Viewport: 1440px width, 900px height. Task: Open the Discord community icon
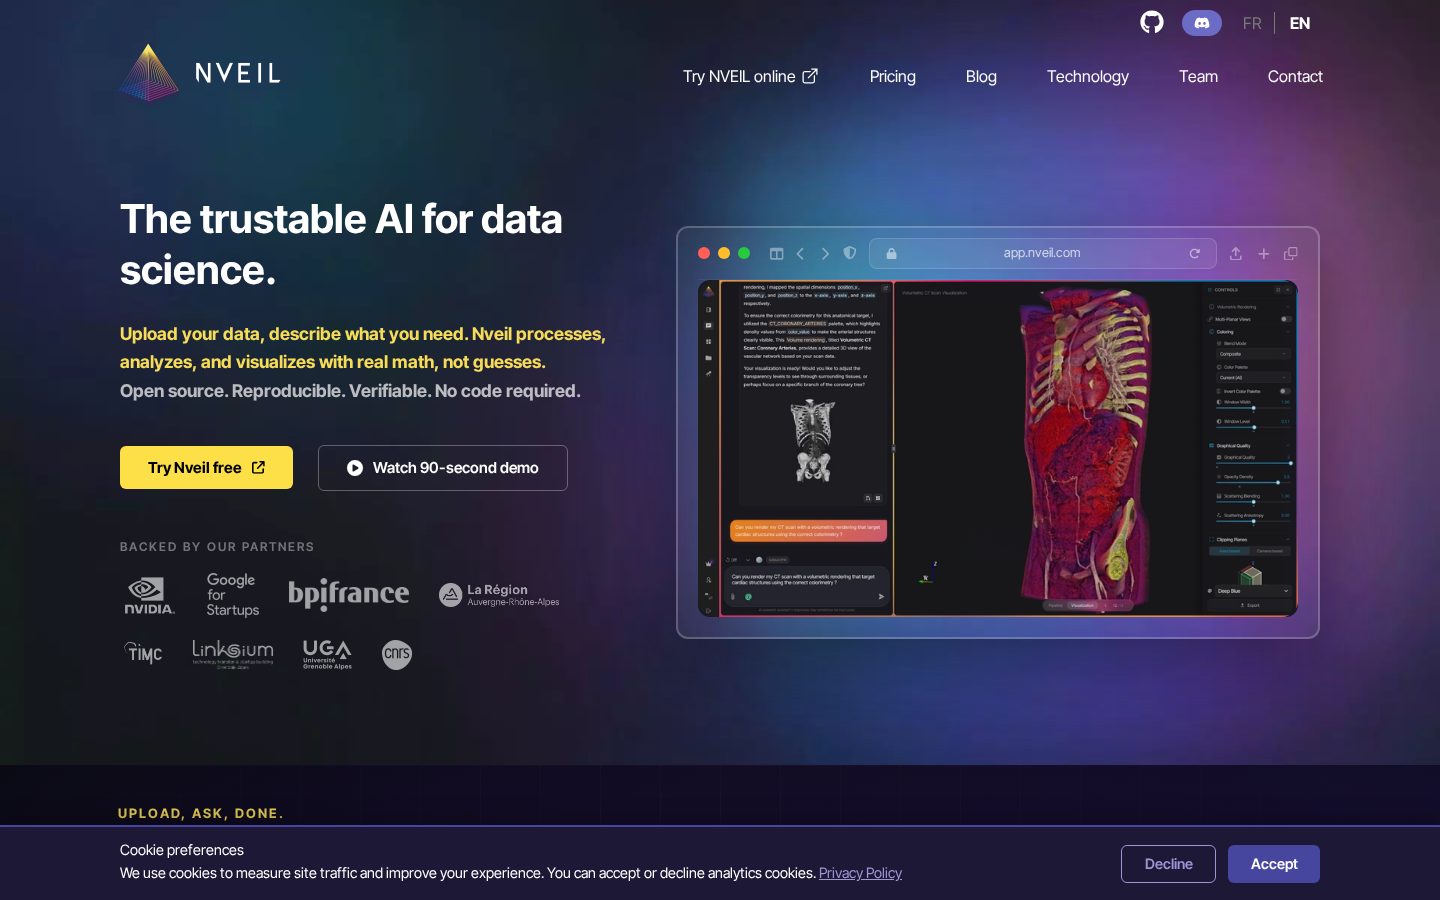pos(1202,22)
